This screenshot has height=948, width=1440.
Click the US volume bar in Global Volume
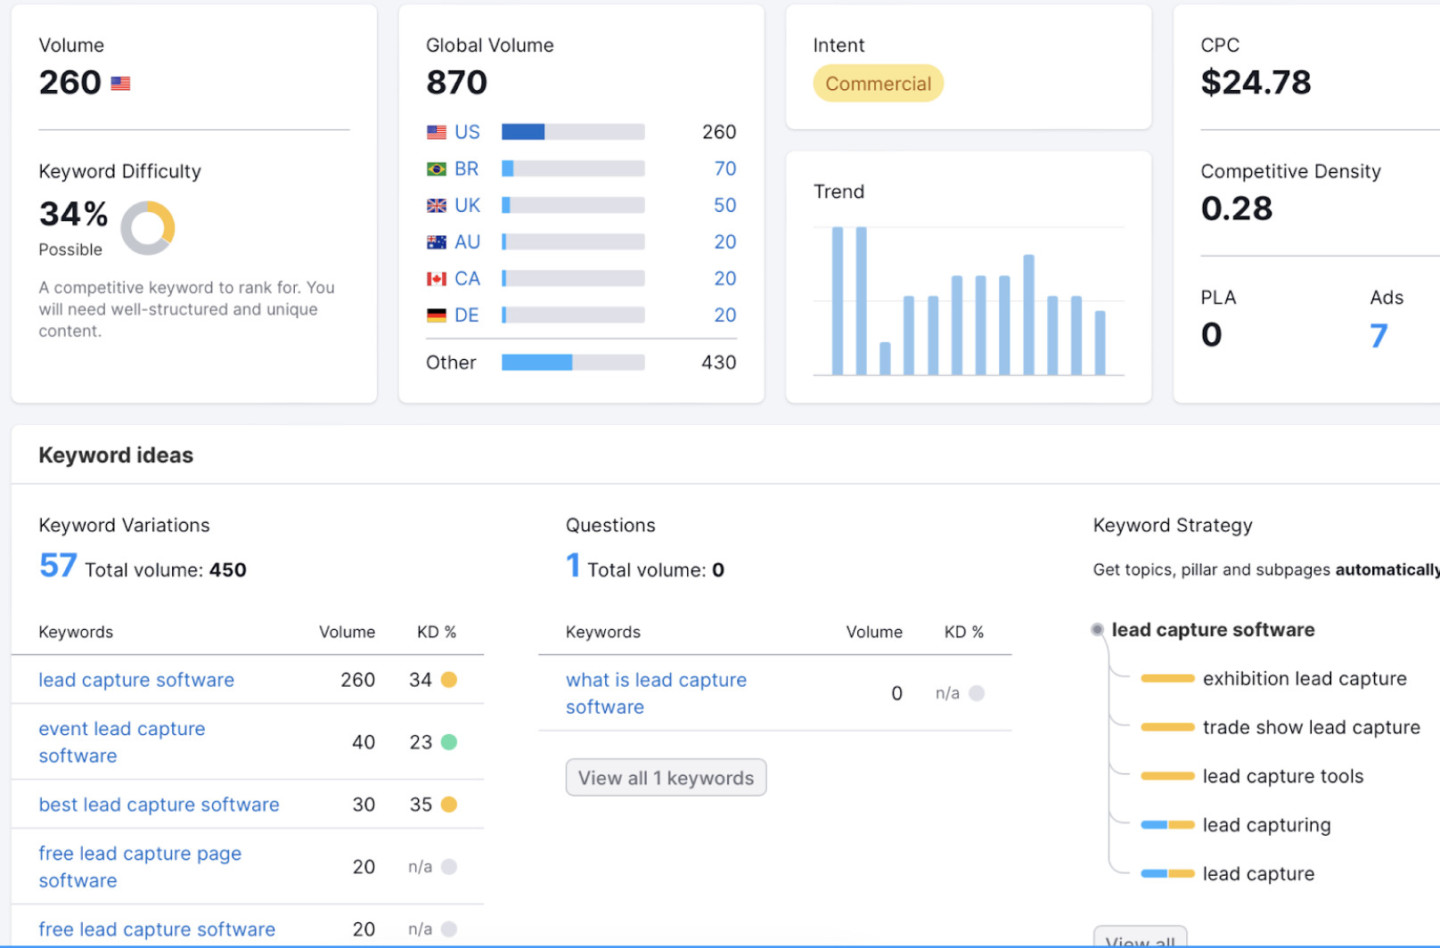573,132
